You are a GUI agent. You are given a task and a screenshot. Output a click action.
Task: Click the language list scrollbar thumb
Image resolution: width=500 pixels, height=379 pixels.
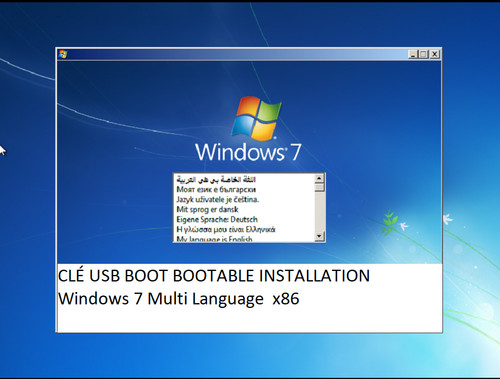tap(319, 187)
